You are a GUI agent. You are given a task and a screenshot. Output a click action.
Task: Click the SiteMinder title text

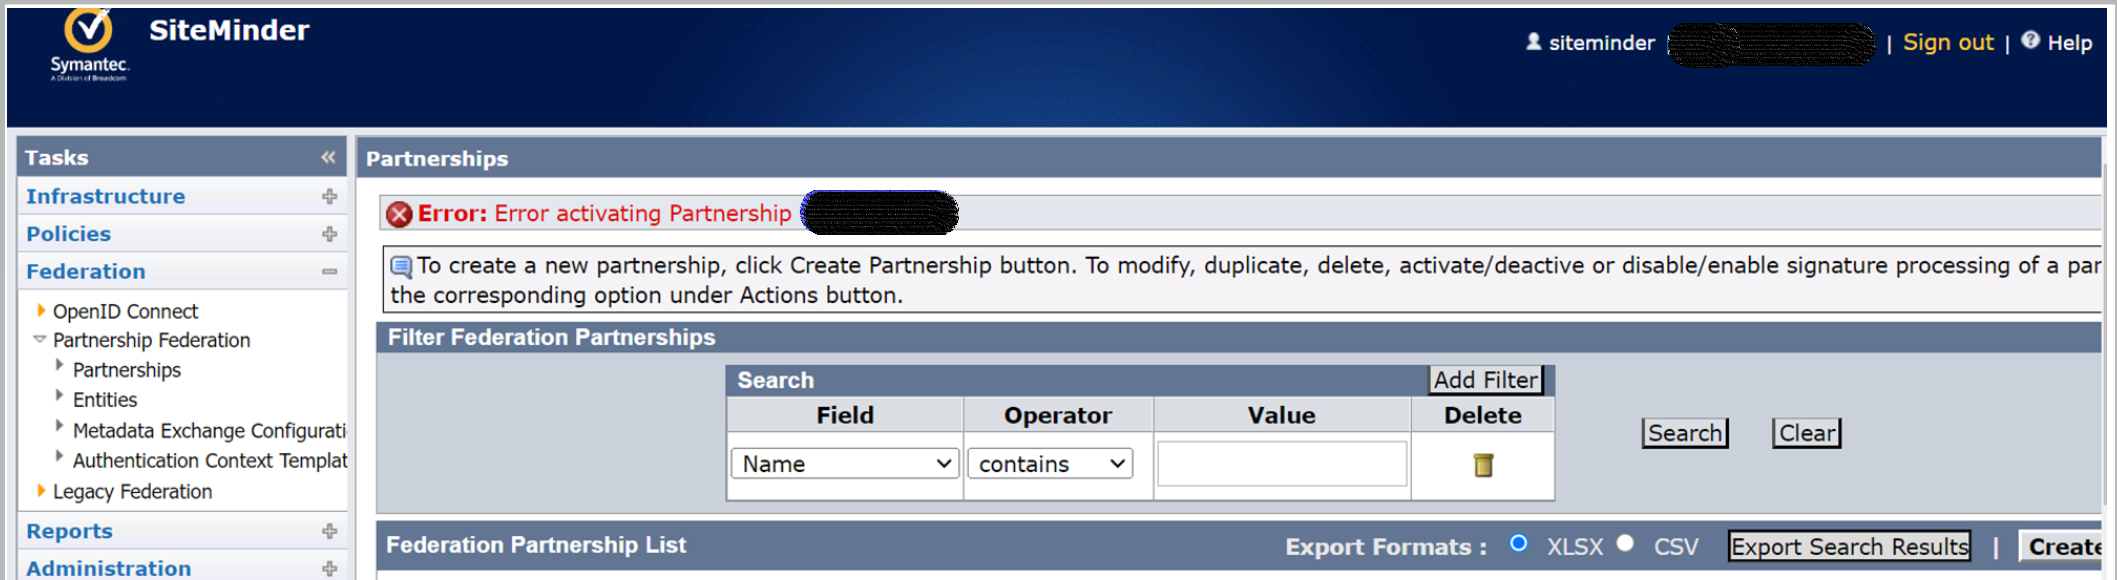coord(229,30)
